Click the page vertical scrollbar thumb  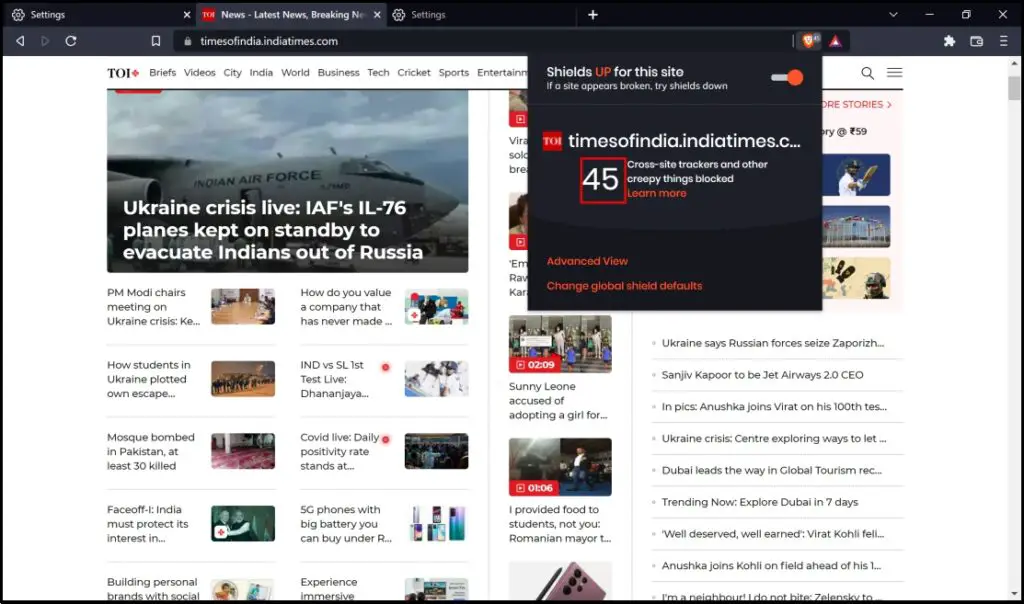[1014, 87]
